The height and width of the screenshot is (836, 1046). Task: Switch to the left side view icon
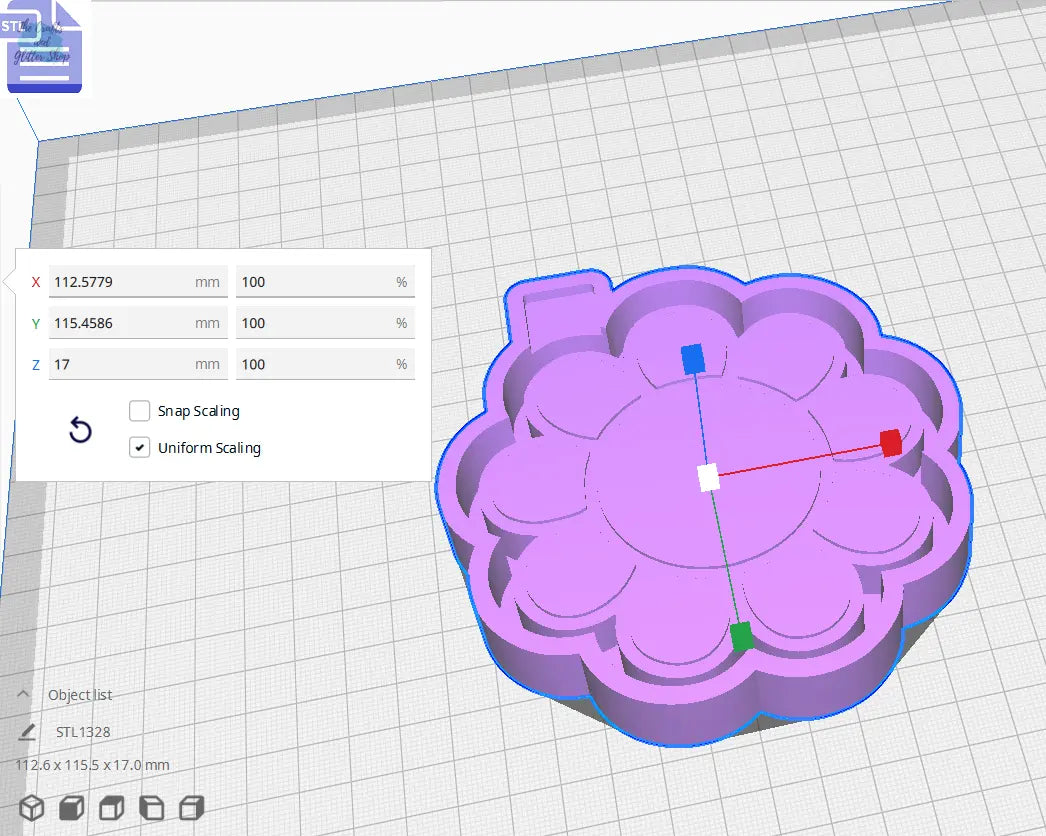click(151, 807)
